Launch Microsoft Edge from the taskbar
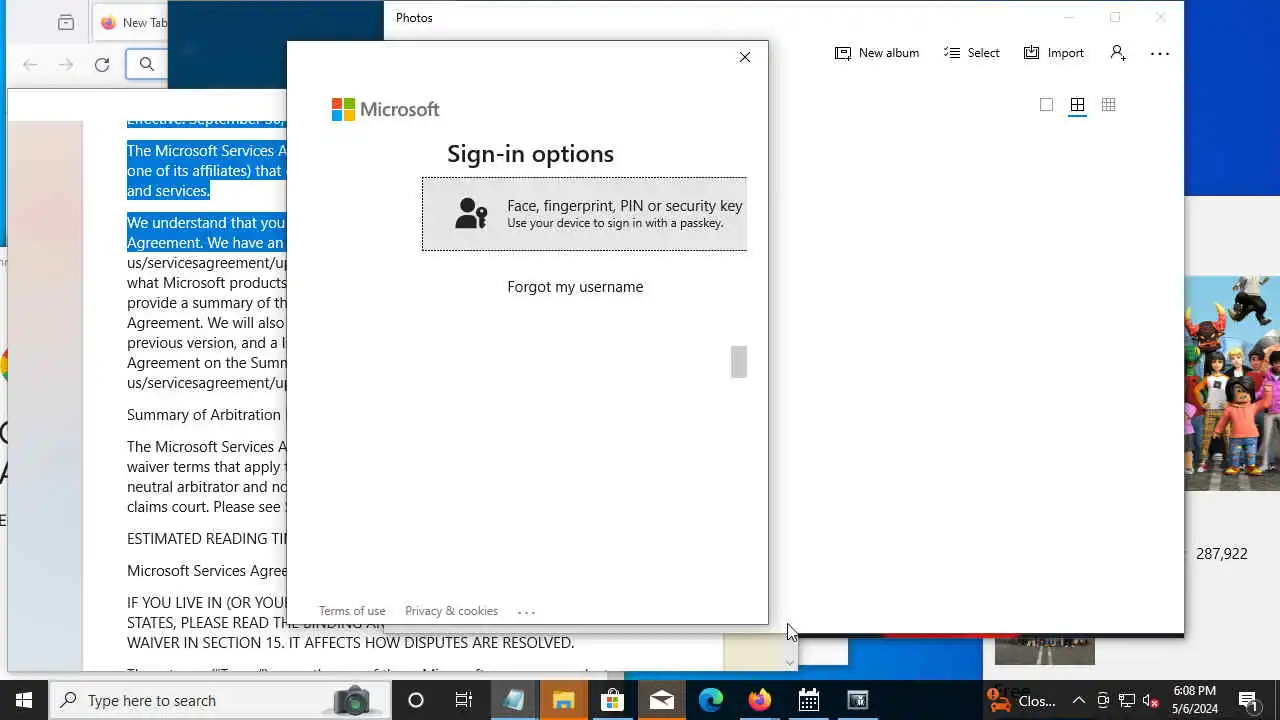Viewport: 1280px width, 720px height. click(710, 700)
